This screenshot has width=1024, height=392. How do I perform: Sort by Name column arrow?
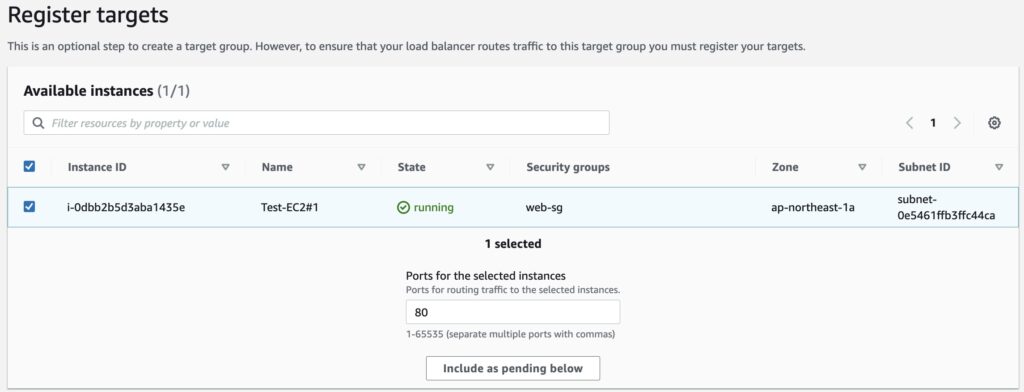pyautogui.click(x=361, y=167)
